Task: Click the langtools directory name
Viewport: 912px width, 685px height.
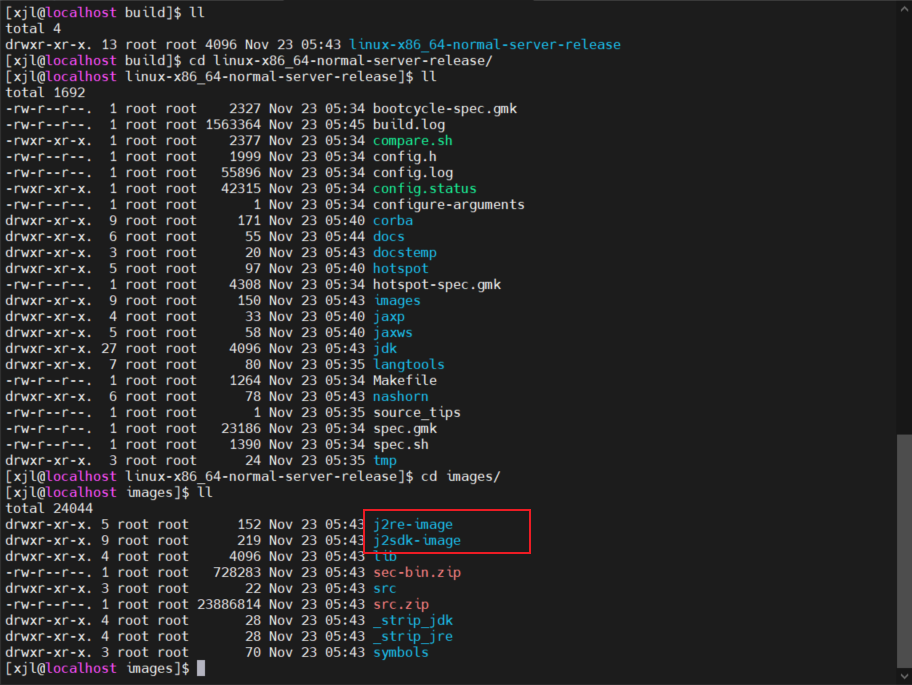Action: [409, 365]
